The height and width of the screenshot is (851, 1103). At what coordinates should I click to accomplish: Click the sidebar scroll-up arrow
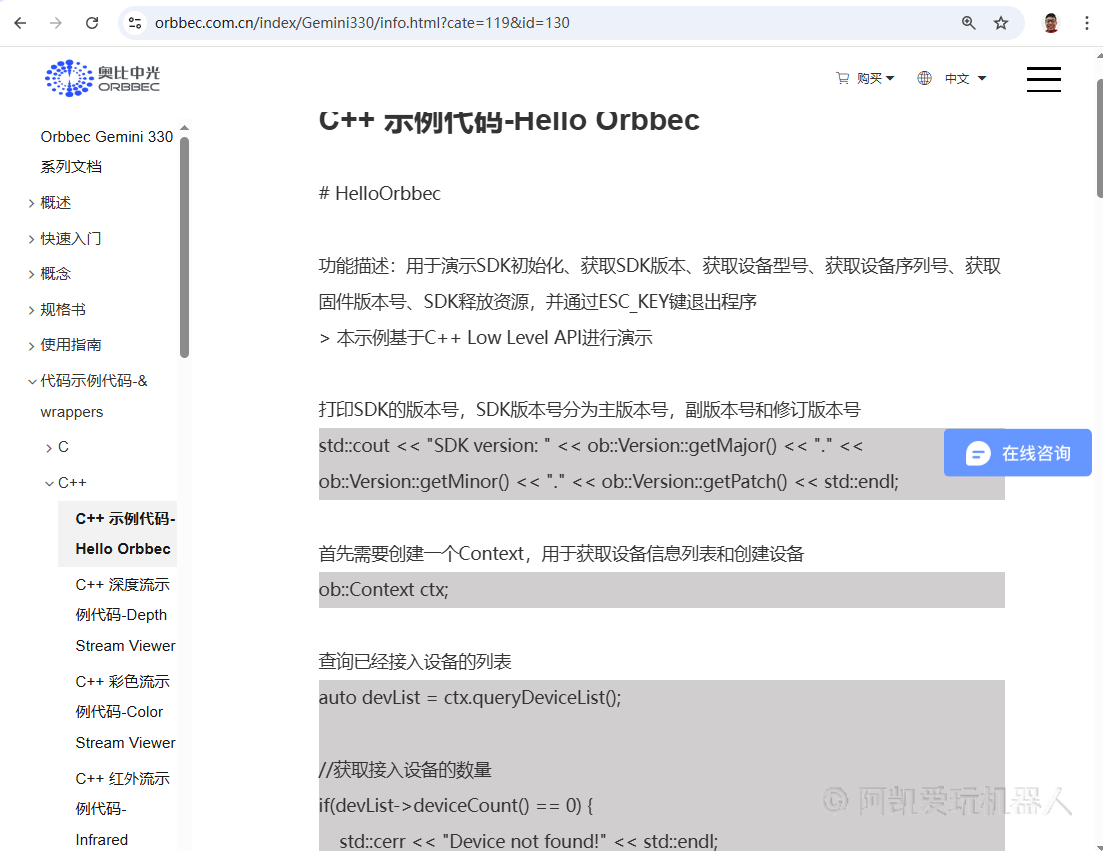point(184,128)
